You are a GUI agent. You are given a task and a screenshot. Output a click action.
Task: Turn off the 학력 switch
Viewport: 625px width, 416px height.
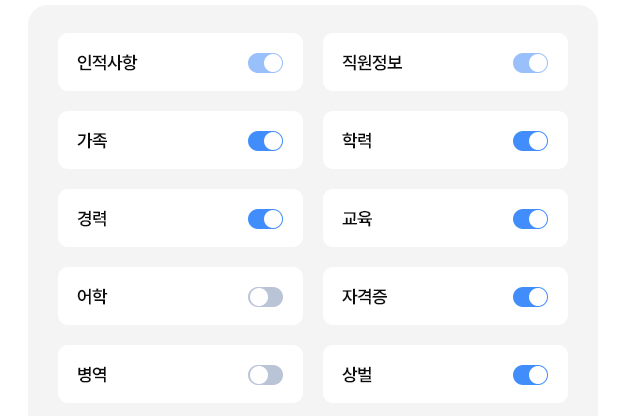point(530,141)
